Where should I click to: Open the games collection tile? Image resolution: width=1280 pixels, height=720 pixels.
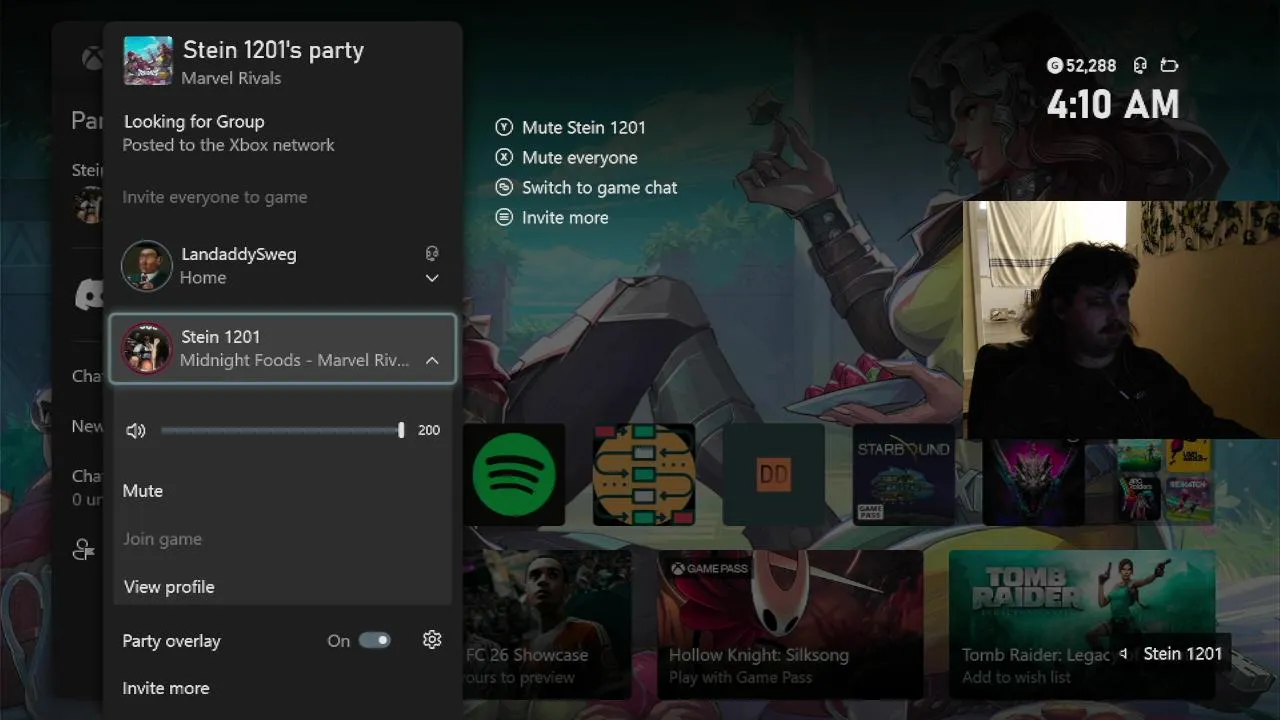(x=1164, y=482)
